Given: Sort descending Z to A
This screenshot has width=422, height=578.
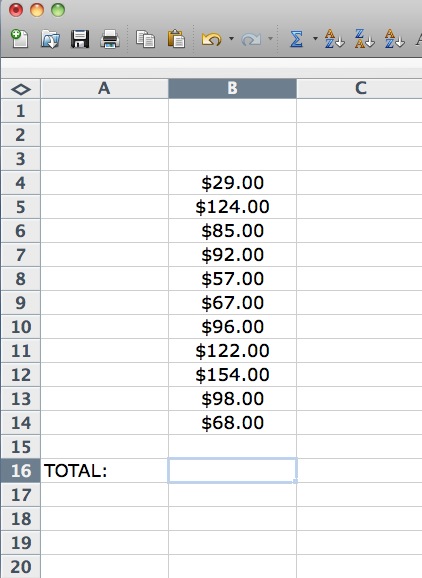Looking at the screenshot, I should 365,39.
